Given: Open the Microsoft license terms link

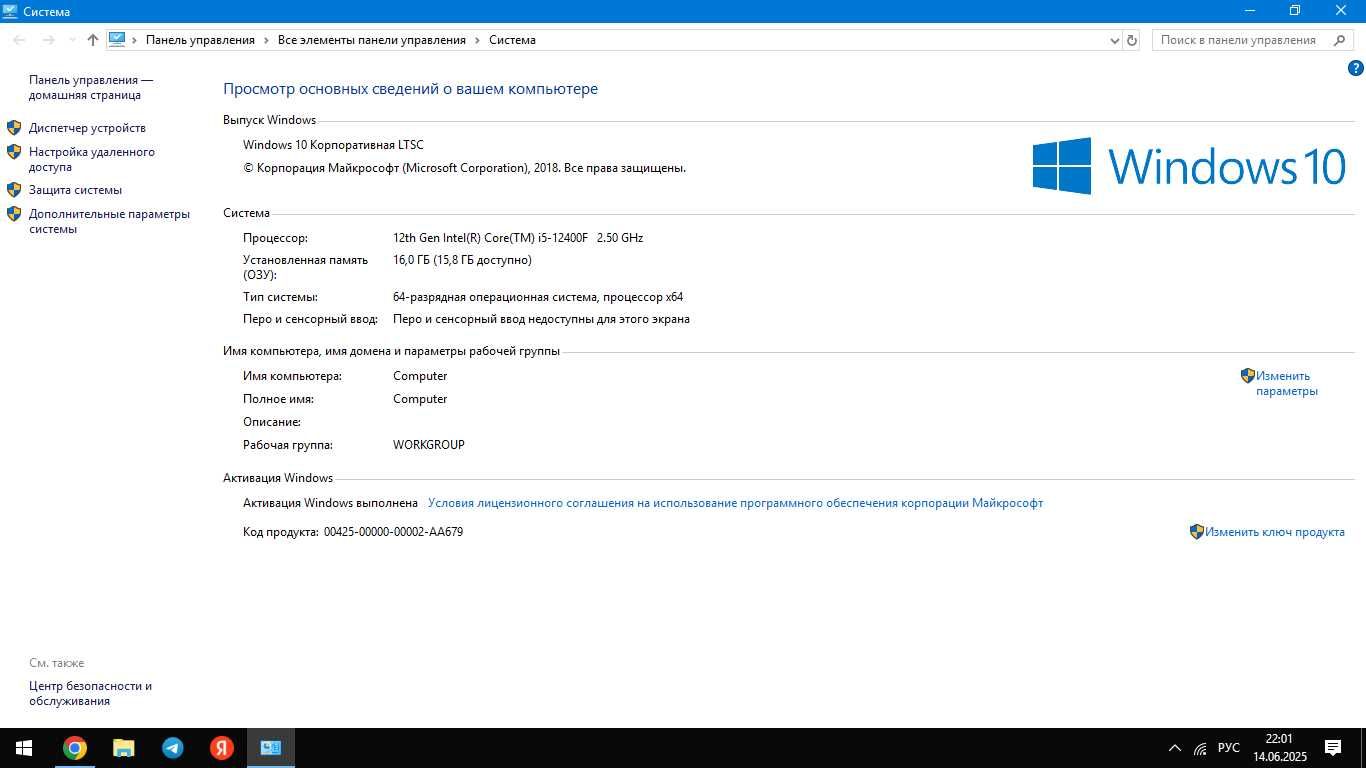Looking at the screenshot, I should 735,503.
